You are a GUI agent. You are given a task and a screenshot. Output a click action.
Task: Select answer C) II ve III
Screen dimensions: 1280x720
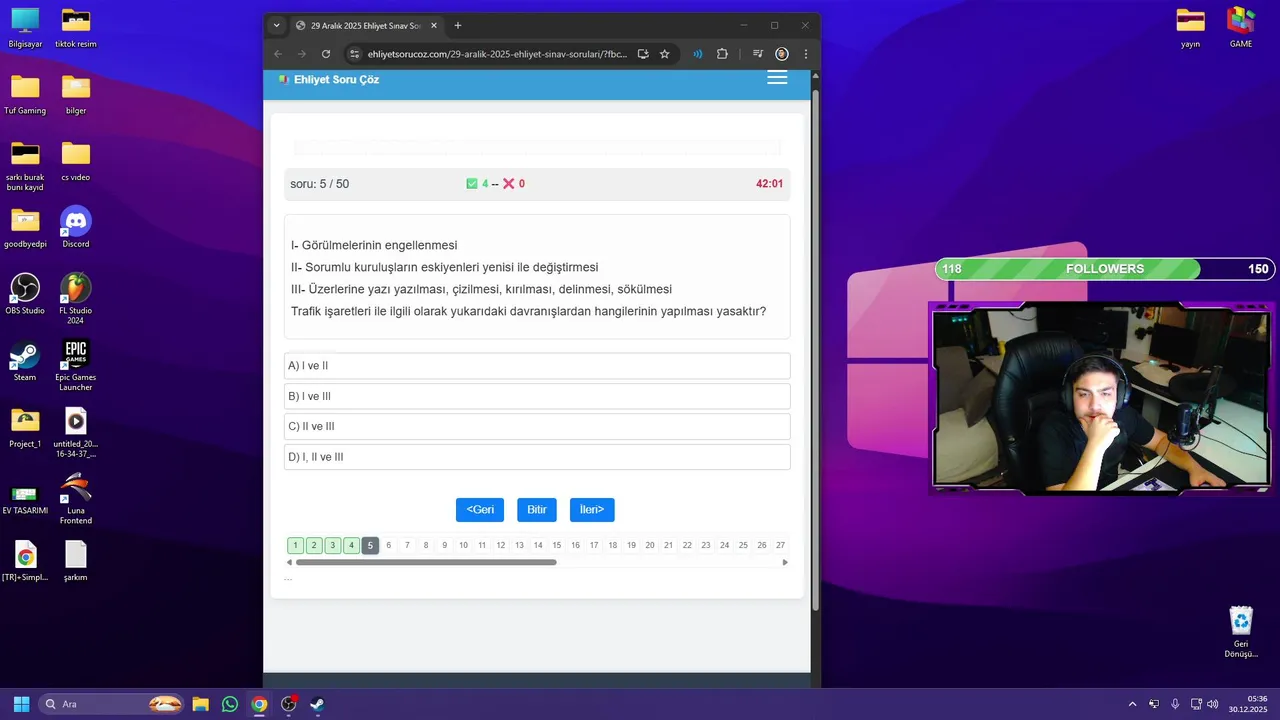tap(537, 426)
